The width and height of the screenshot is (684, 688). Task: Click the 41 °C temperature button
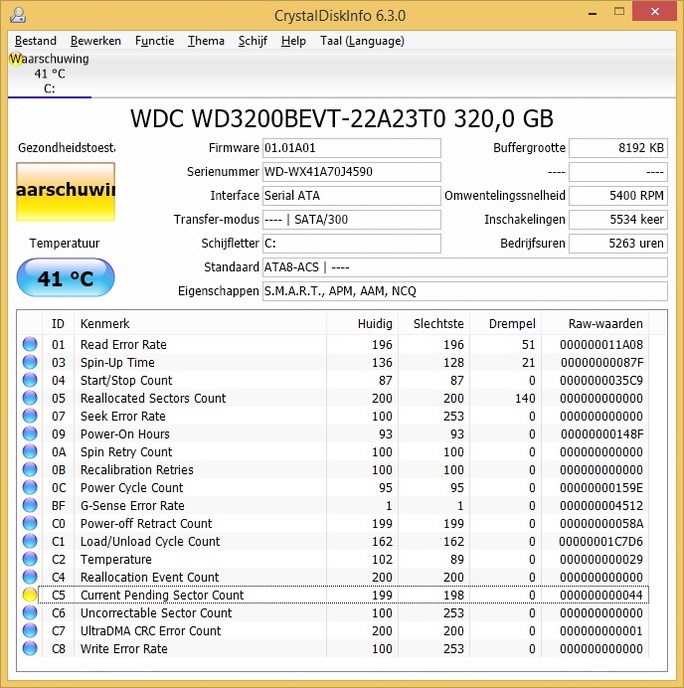click(65, 278)
